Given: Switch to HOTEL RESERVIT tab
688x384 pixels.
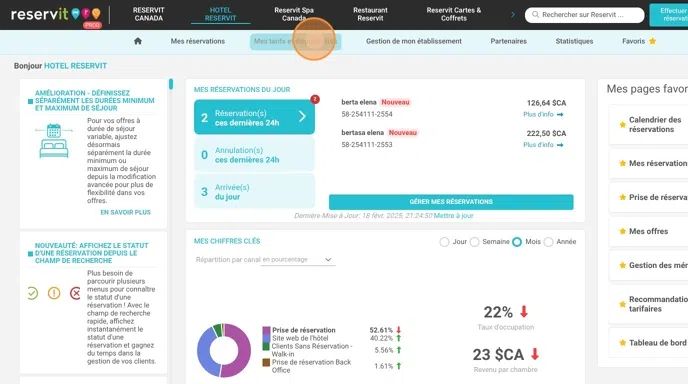Looking at the screenshot, I should click(220, 14).
